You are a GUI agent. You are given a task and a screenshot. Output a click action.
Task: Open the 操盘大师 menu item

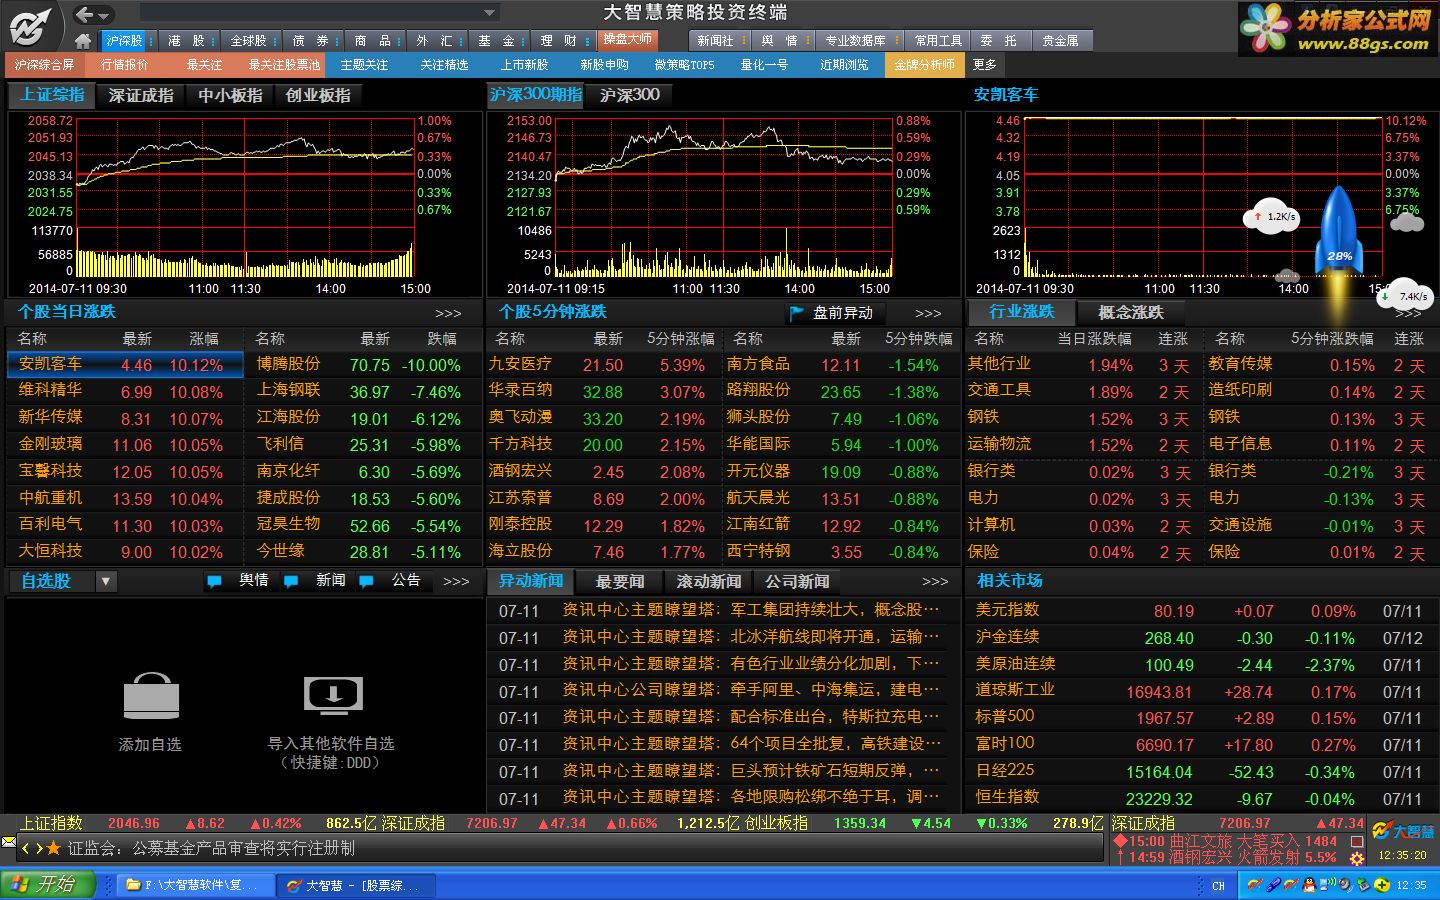click(x=627, y=39)
